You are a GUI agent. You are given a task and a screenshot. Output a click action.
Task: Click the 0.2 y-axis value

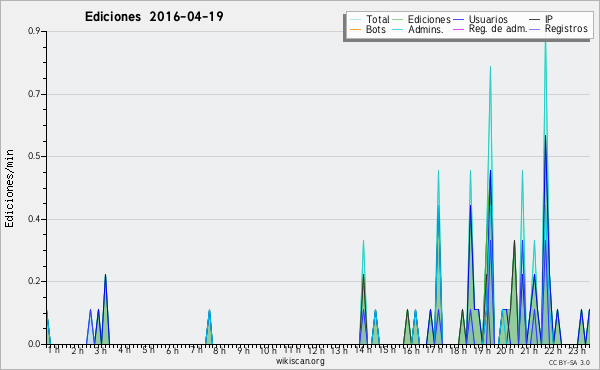[34, 281]
